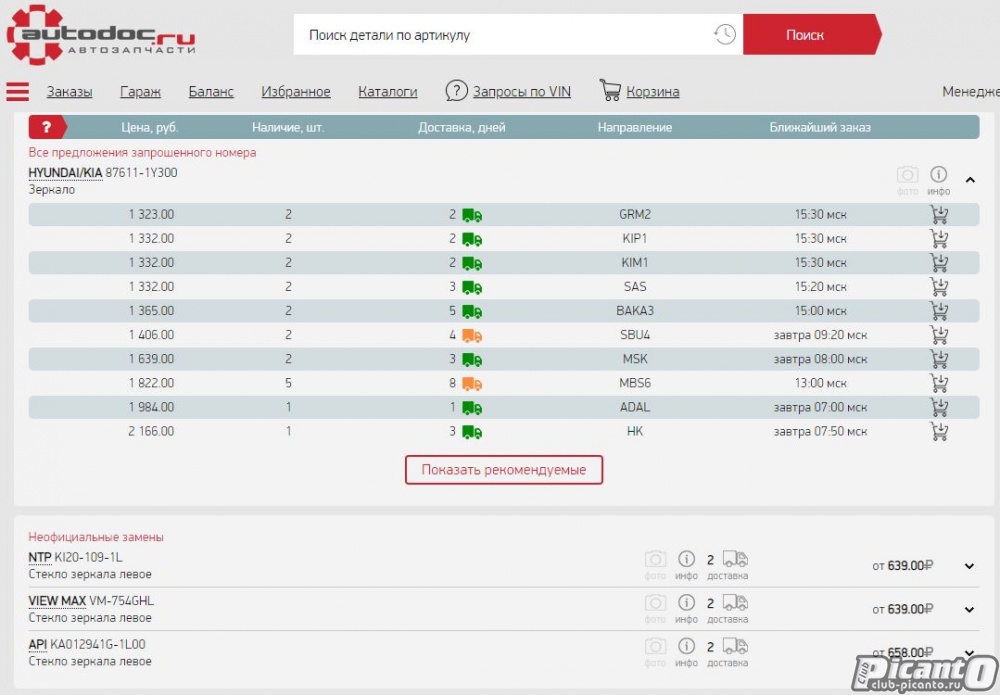Click the Направление column header

(x=635, y=128)
